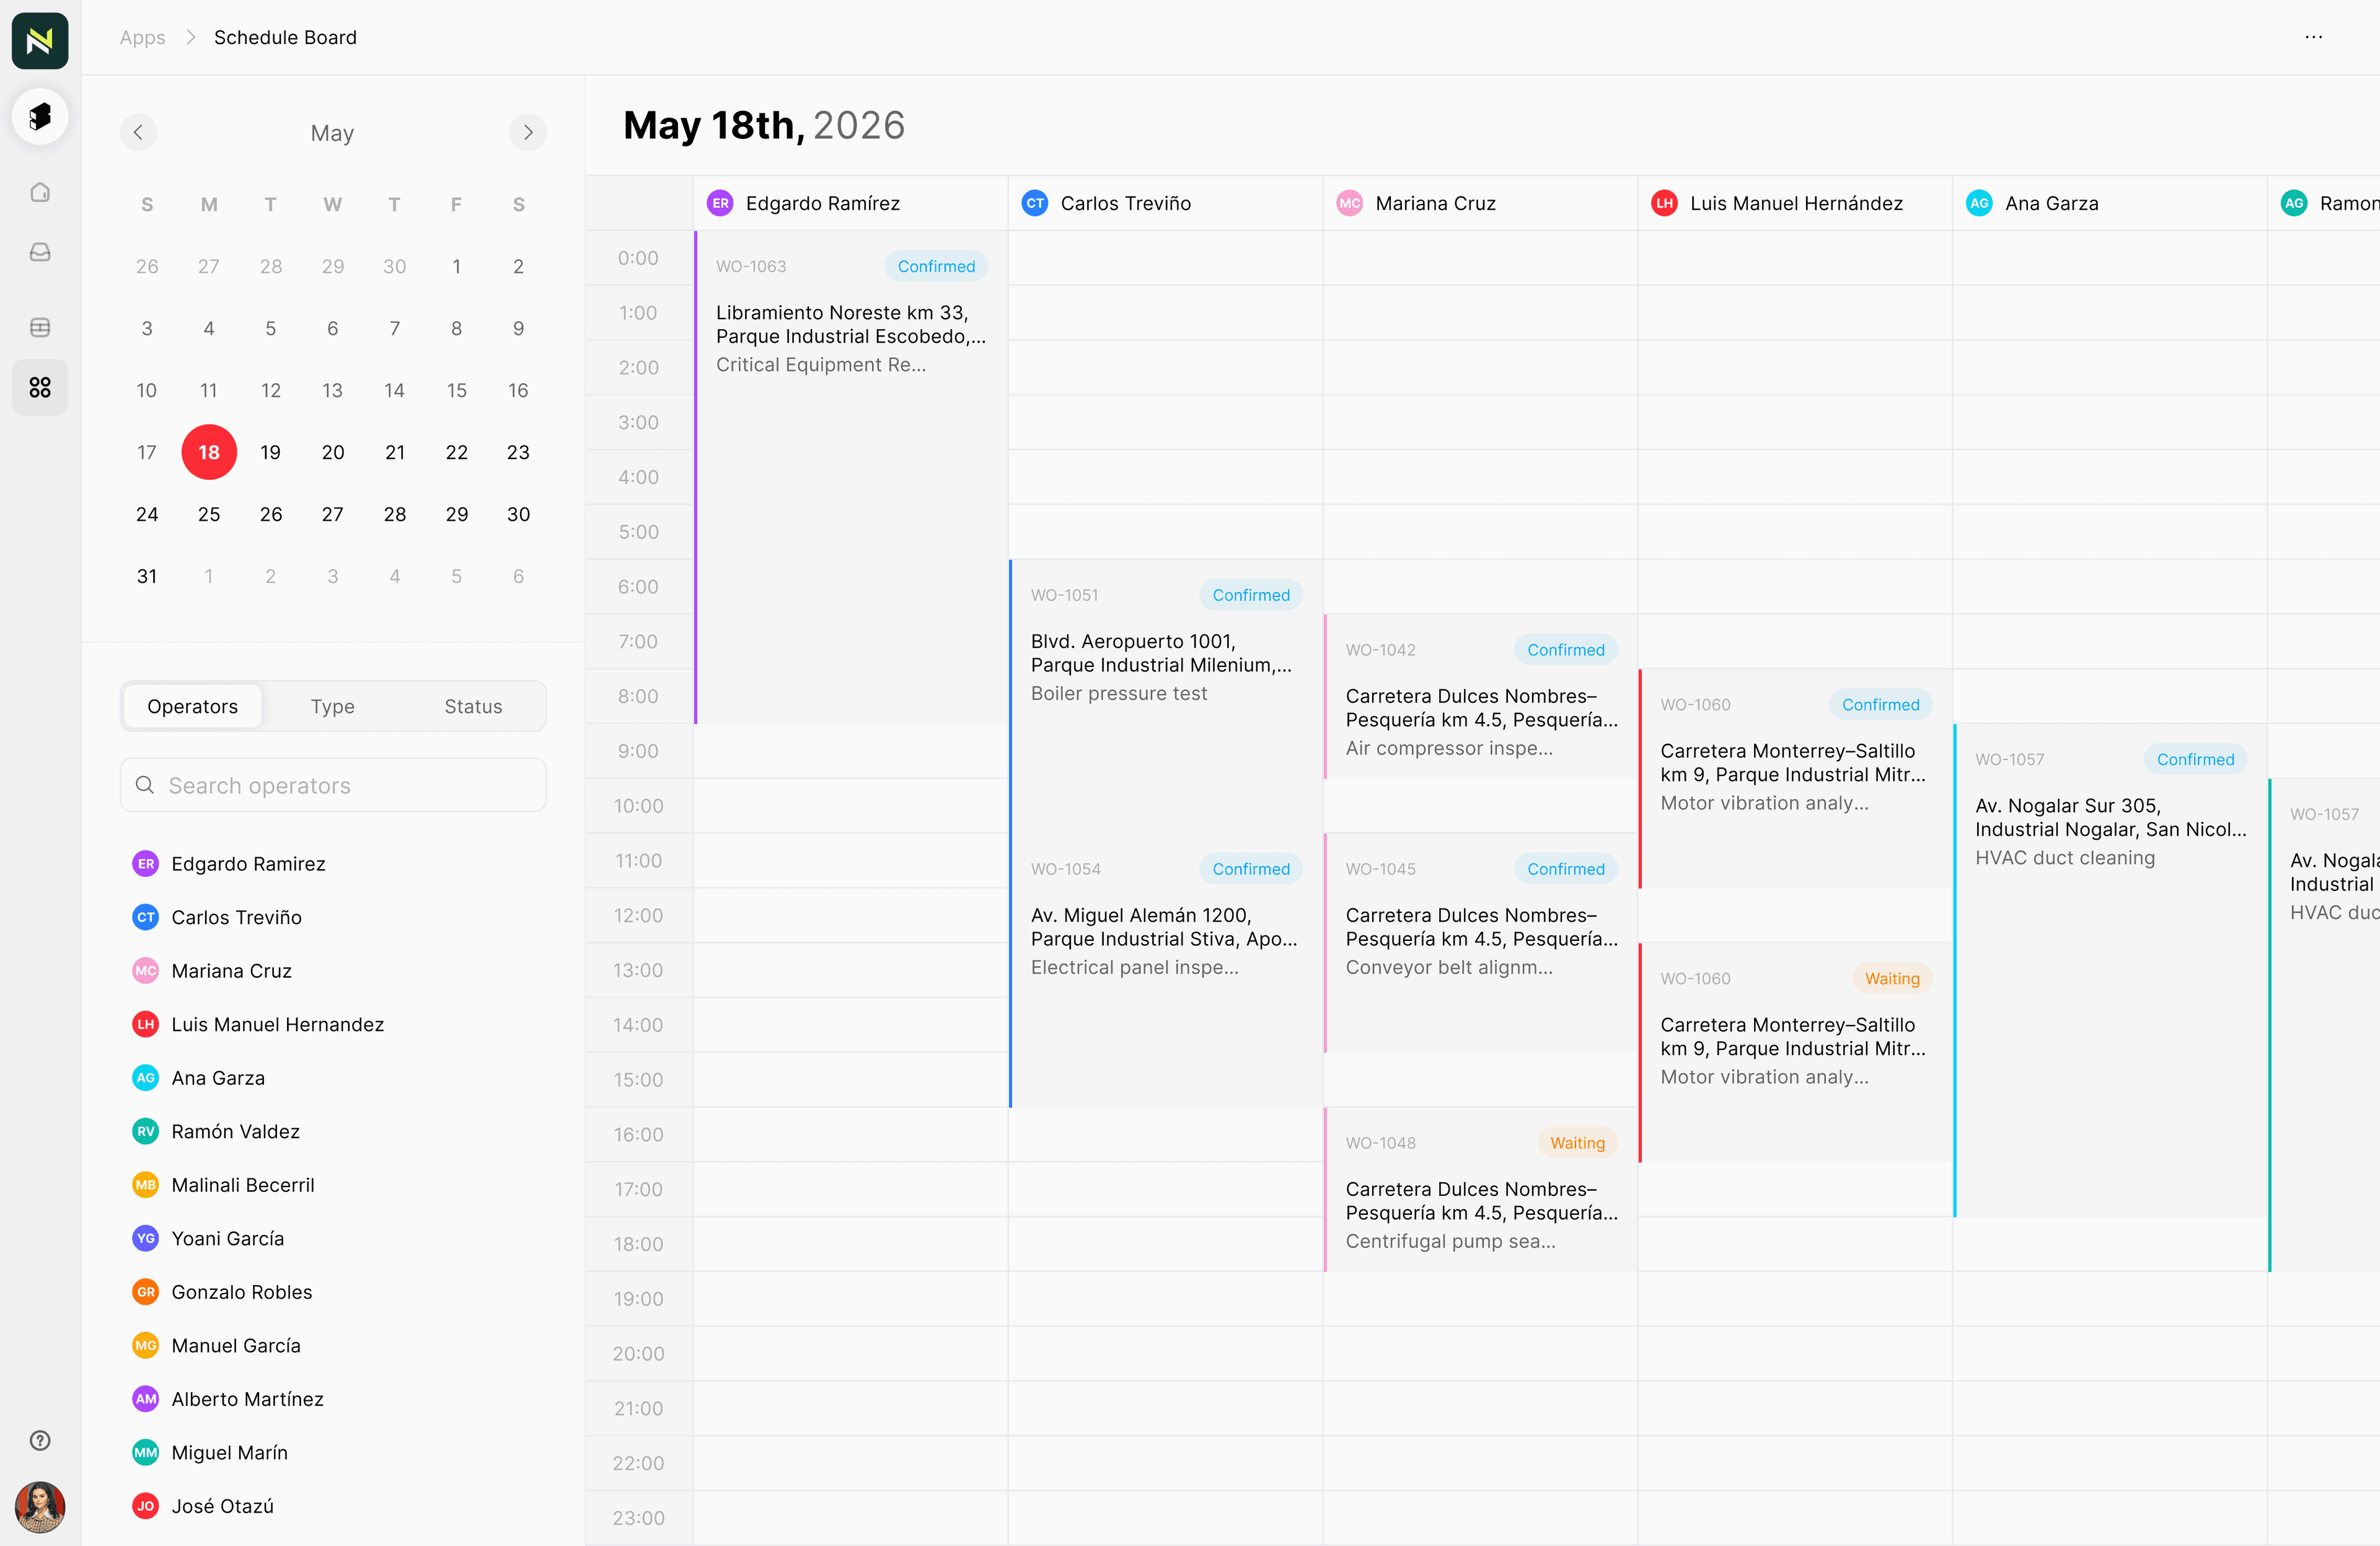This screenshot has height=1546, width=2380.
Task: Select May 18 in the mini calendar
Action: click(209, 452)
